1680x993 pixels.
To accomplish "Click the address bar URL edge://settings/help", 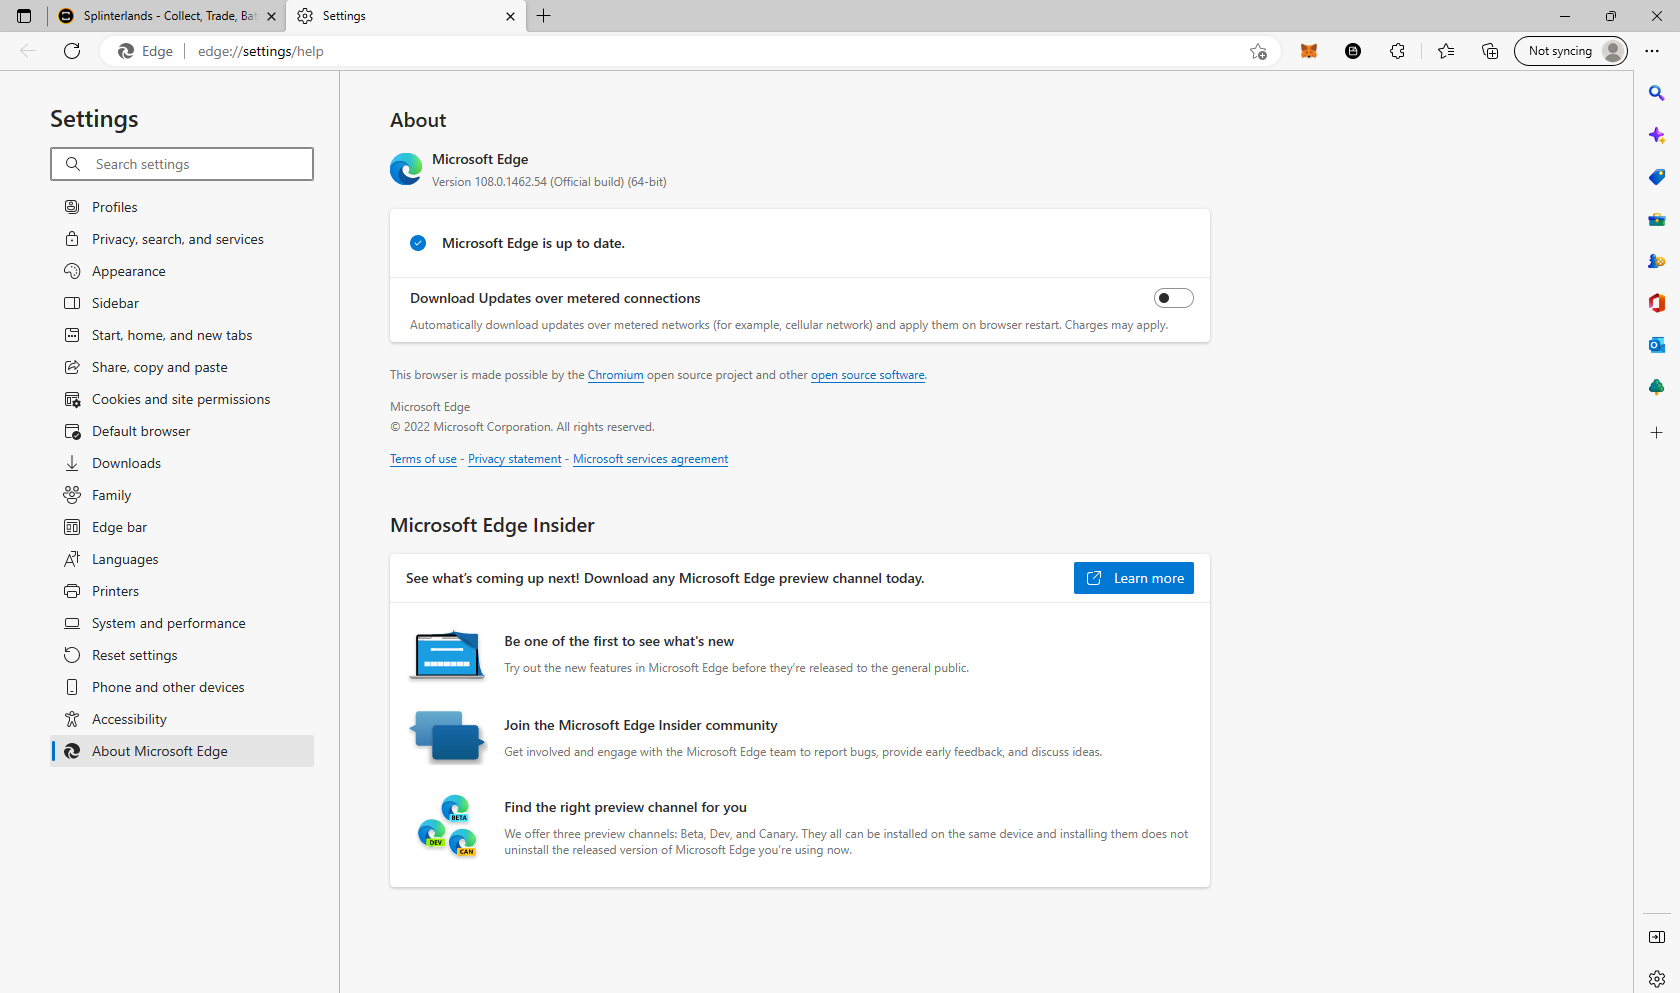I will (260, 51).
